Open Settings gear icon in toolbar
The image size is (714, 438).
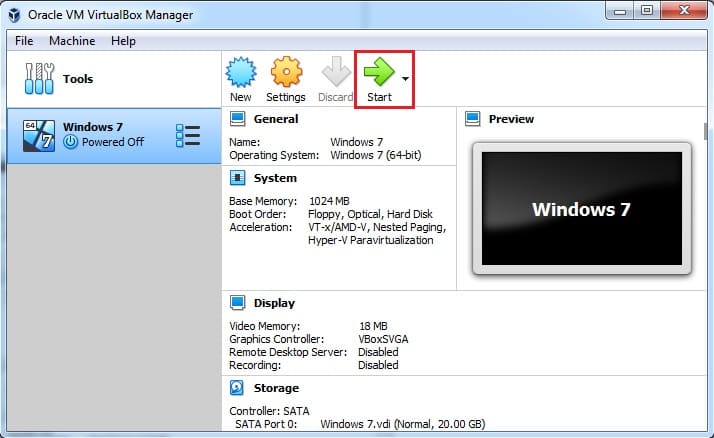pos(286,72)
